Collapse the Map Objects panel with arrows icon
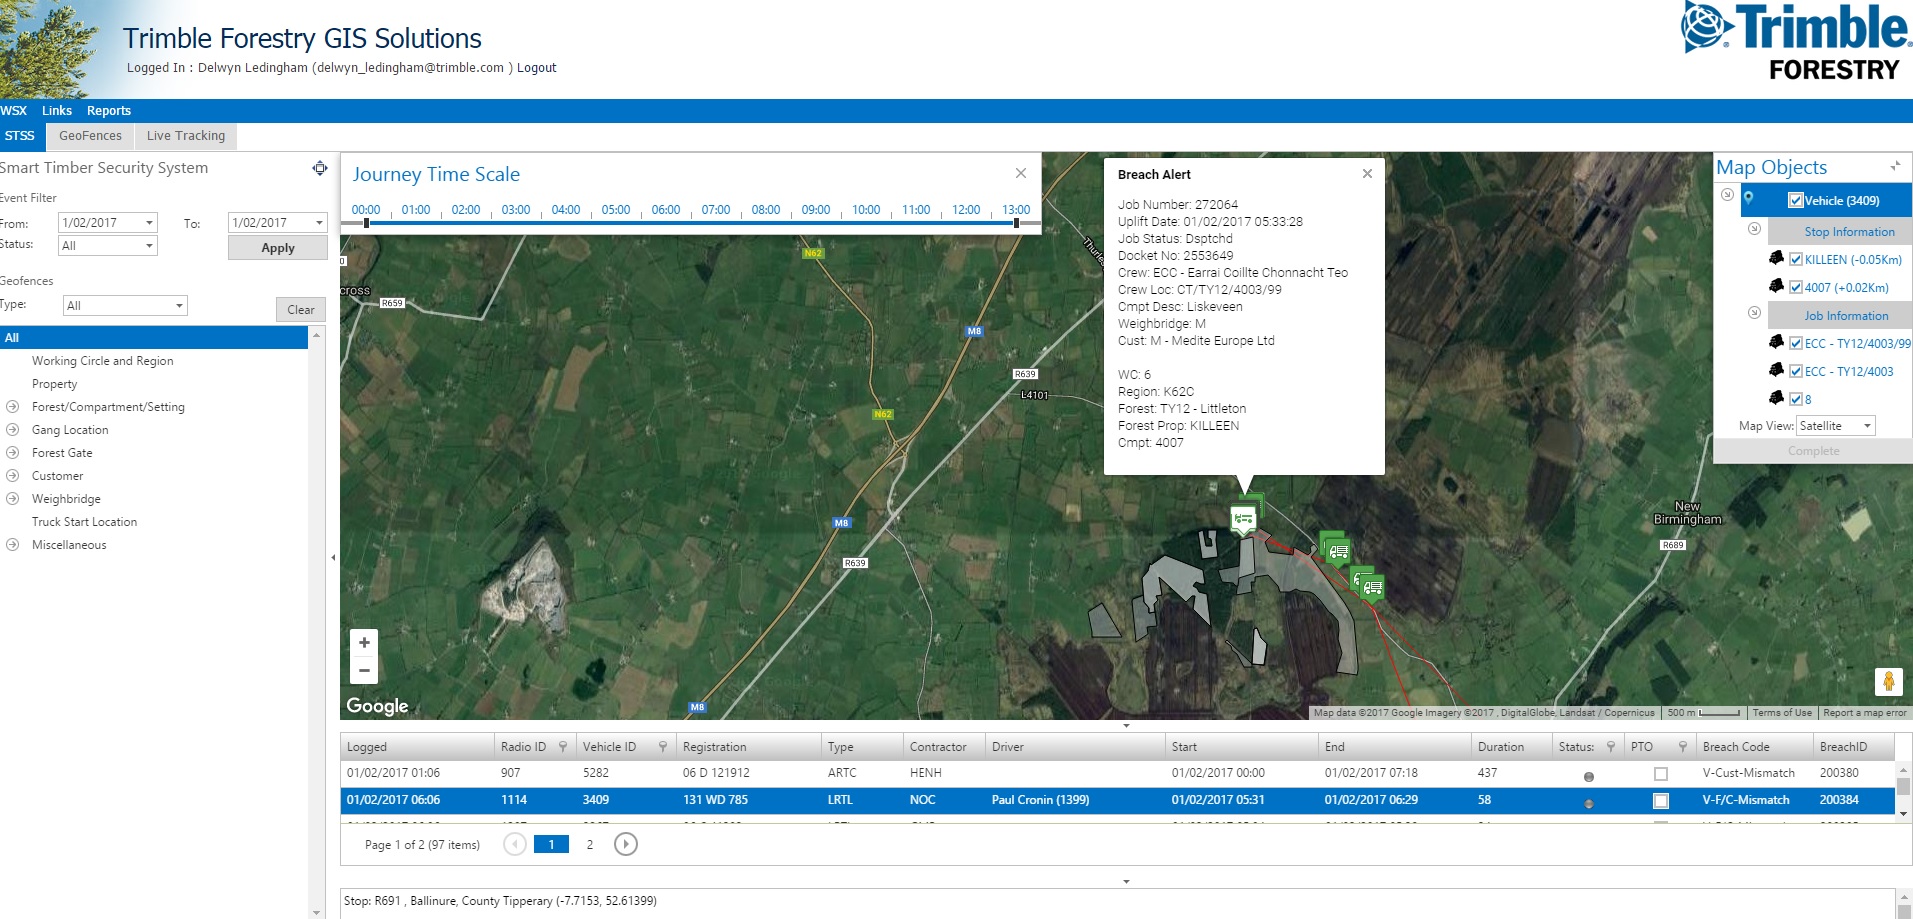Screen dimensions: 1913x919 [1895, 166]
